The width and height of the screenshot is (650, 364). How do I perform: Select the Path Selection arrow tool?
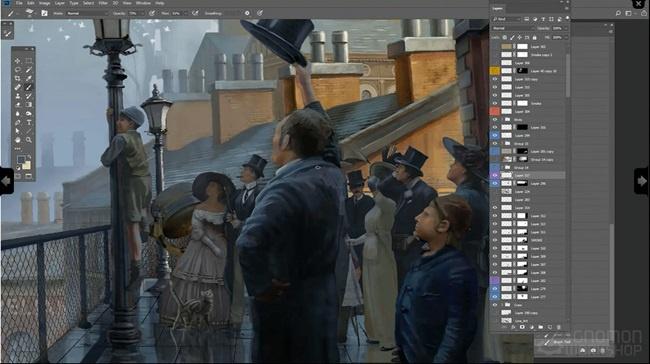pyautogui.click(x=17, y=131)
